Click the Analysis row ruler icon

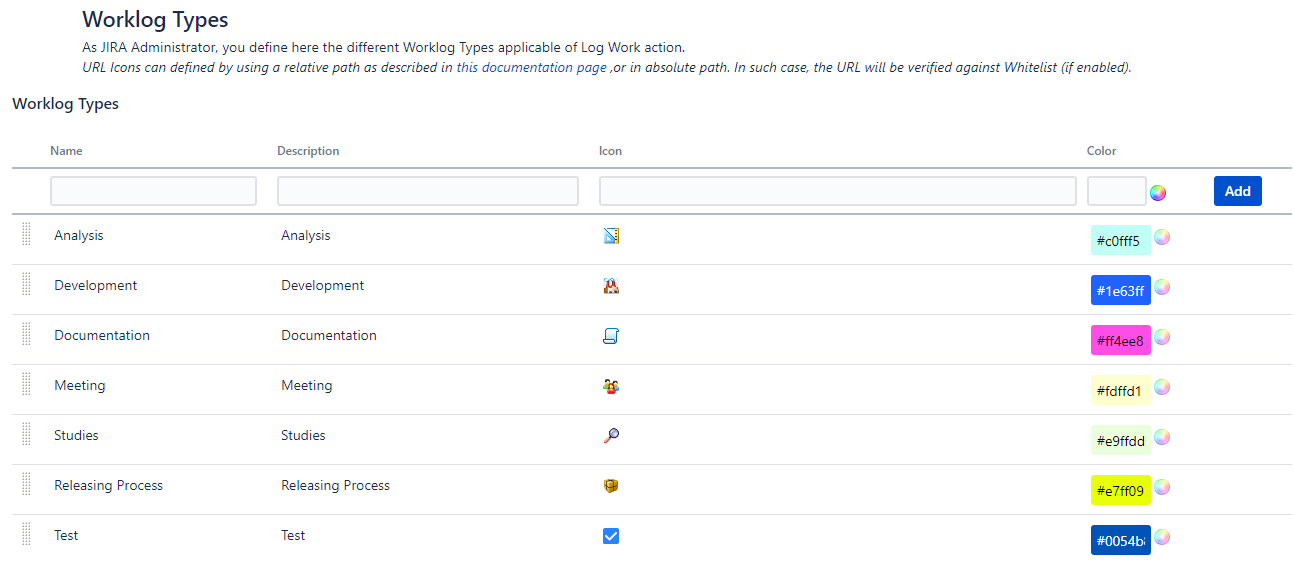click(x=611, y=236)
